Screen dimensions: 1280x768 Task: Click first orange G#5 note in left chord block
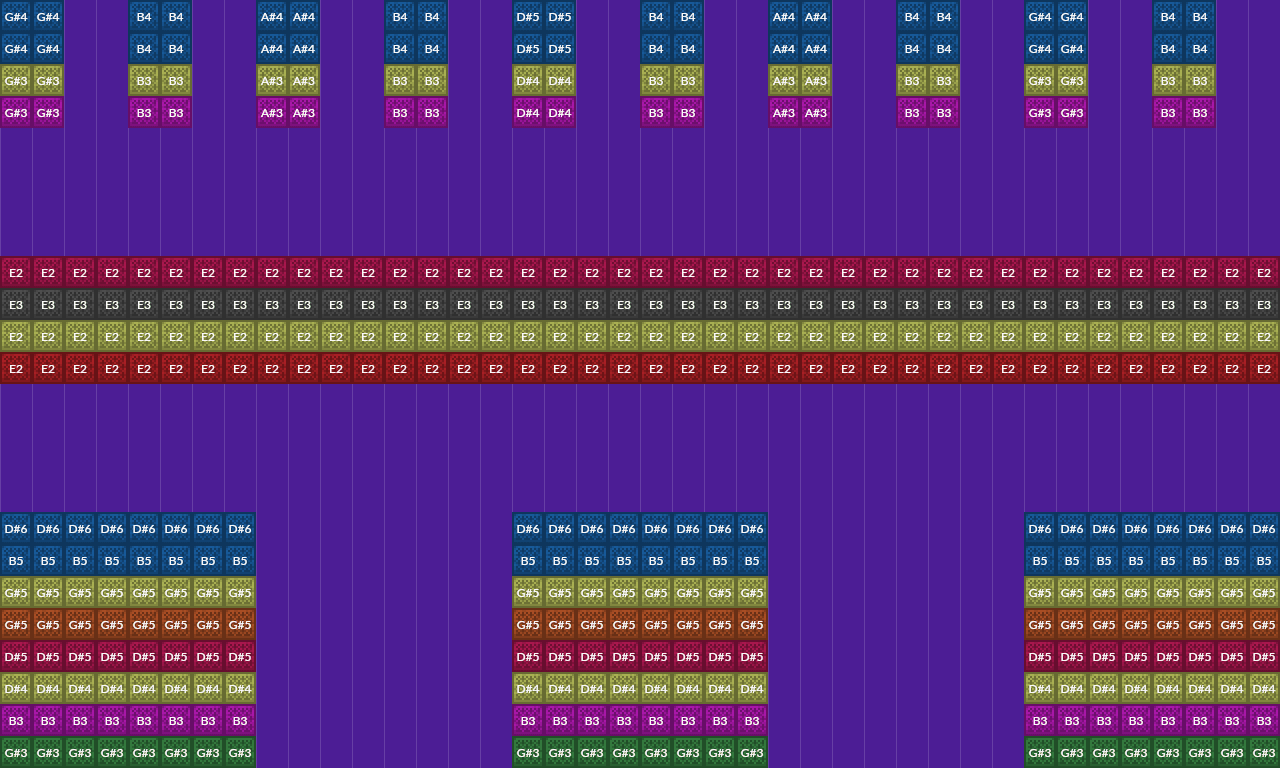16,625
